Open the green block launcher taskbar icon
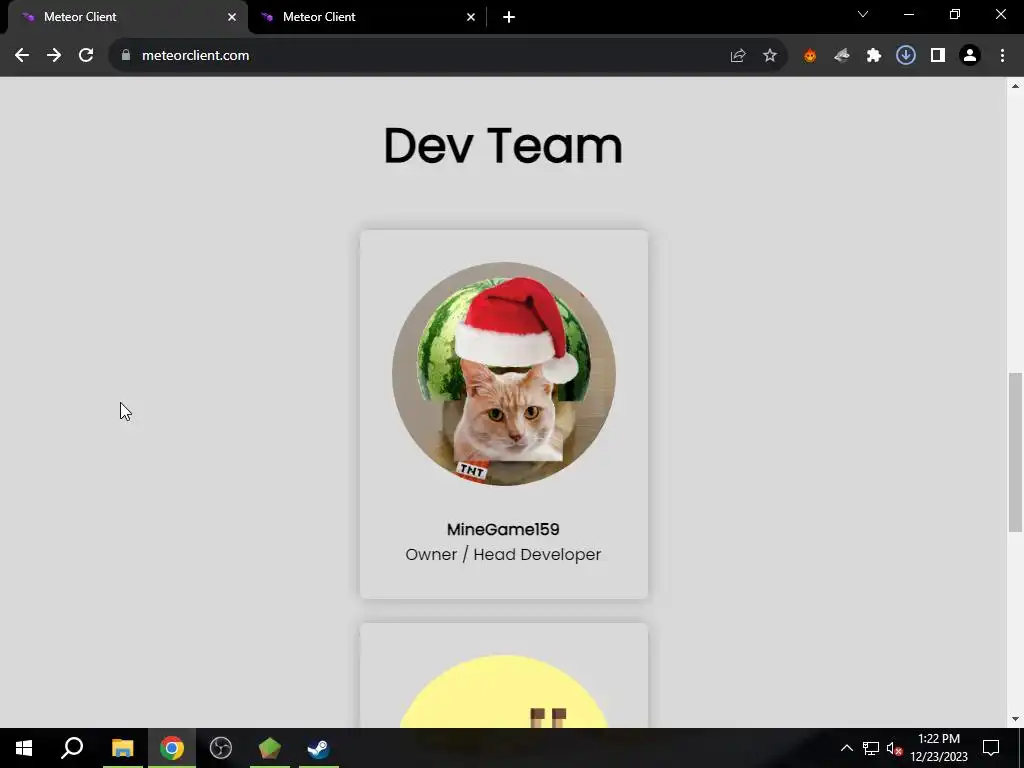 pos(270,748)
